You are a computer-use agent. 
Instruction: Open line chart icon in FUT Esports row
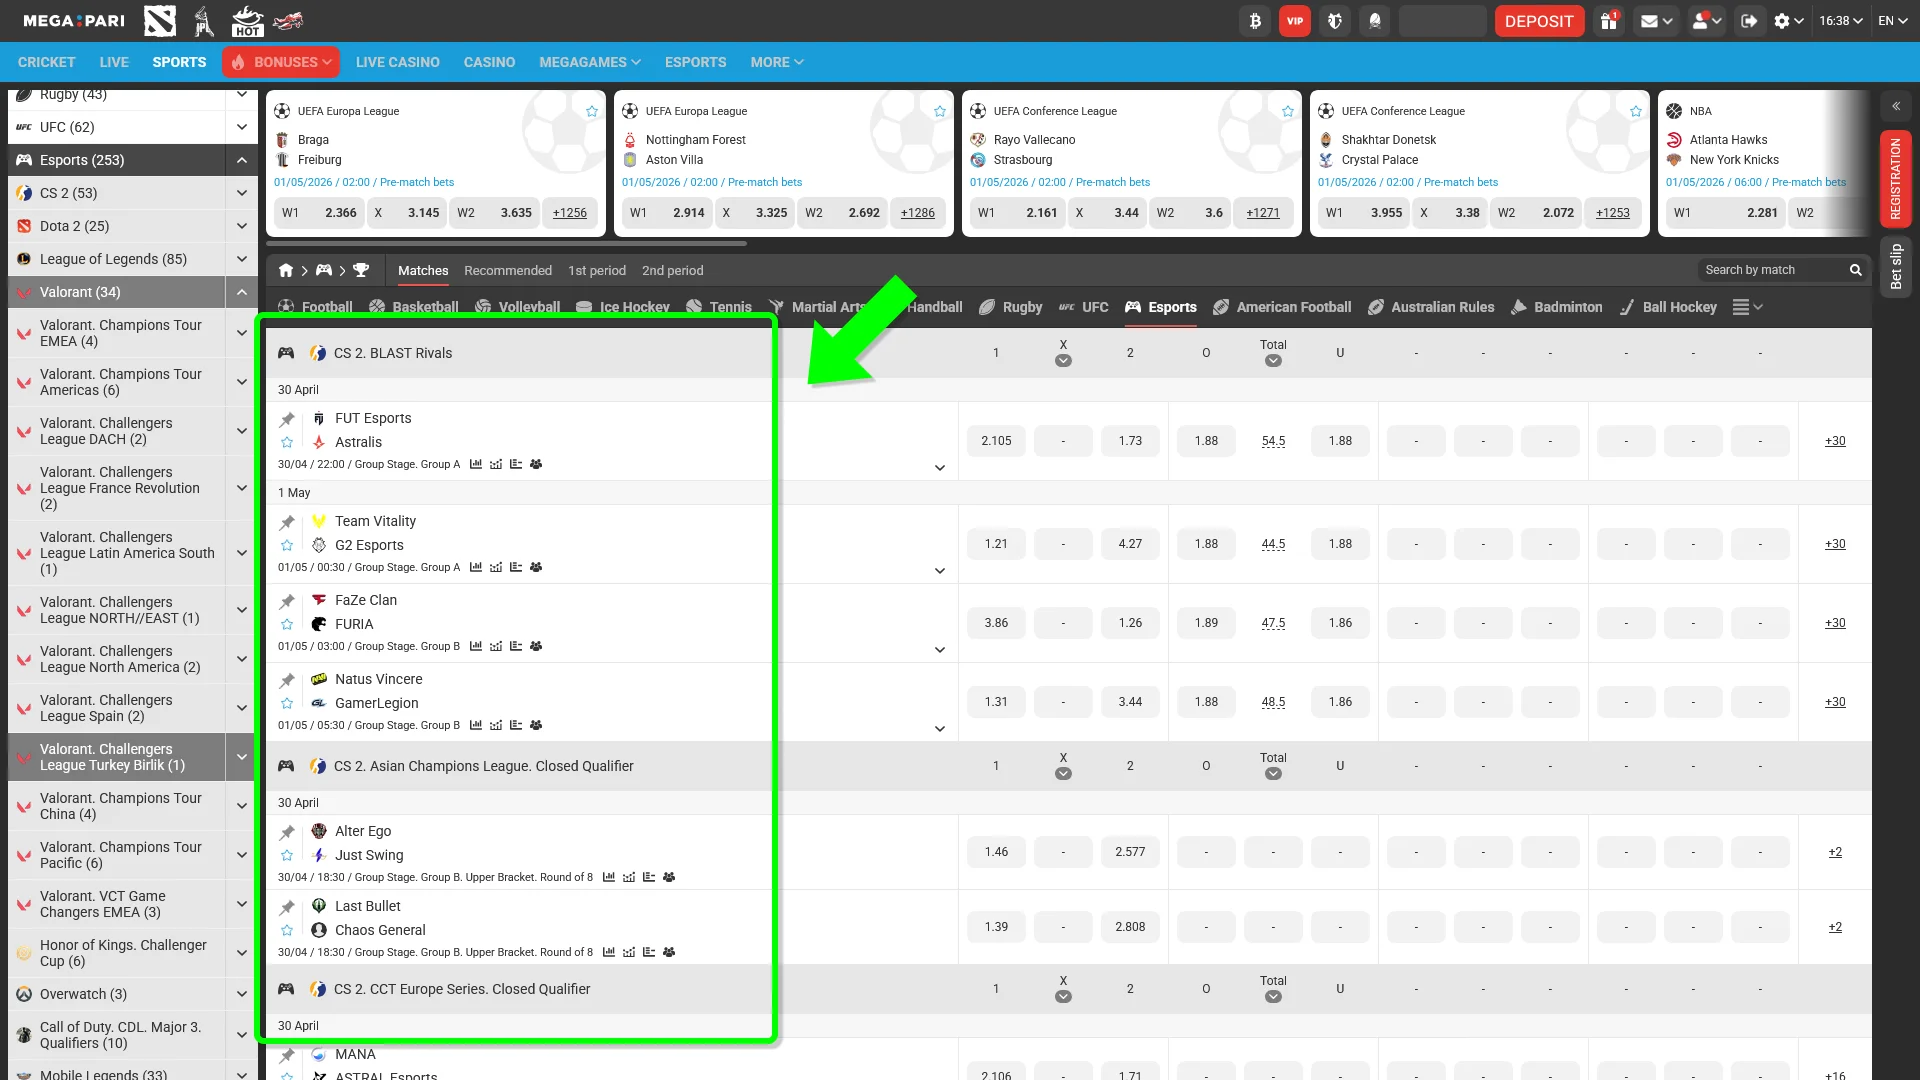[496, 464]
